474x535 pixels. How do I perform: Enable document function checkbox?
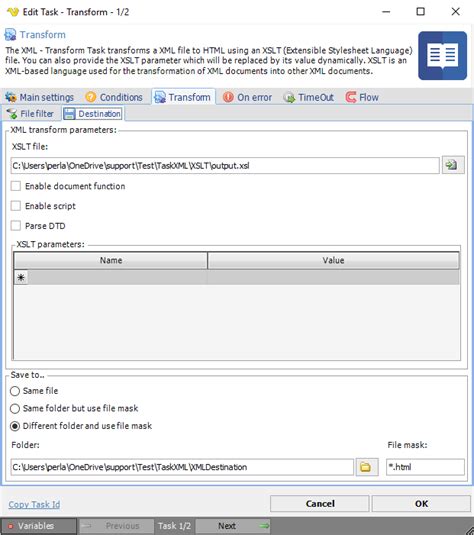pyautogui.click(x=16, y=186)
